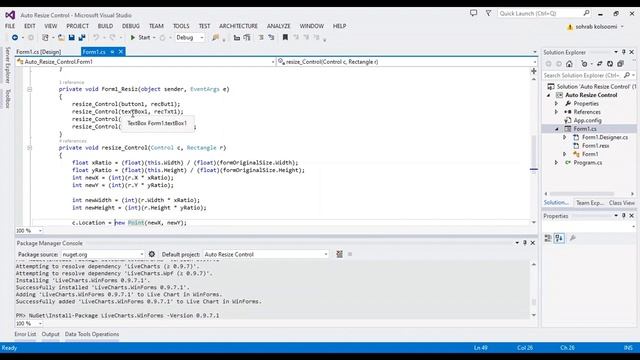Screen dimensions: 640x360
Task: Click the Save All toolbar icon
Action: click(x=82, y=38)
